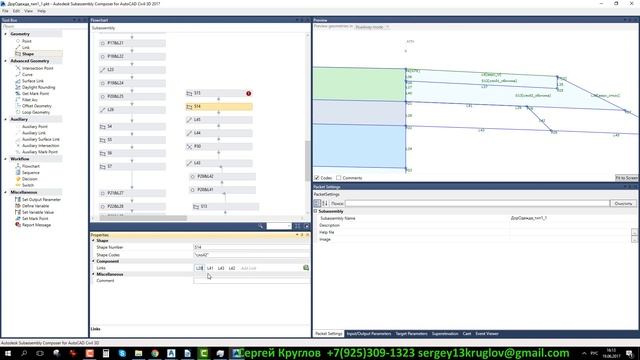Choose the Set Variable Value tool
This screenshot has height=360, width=640.
[38, 212]
